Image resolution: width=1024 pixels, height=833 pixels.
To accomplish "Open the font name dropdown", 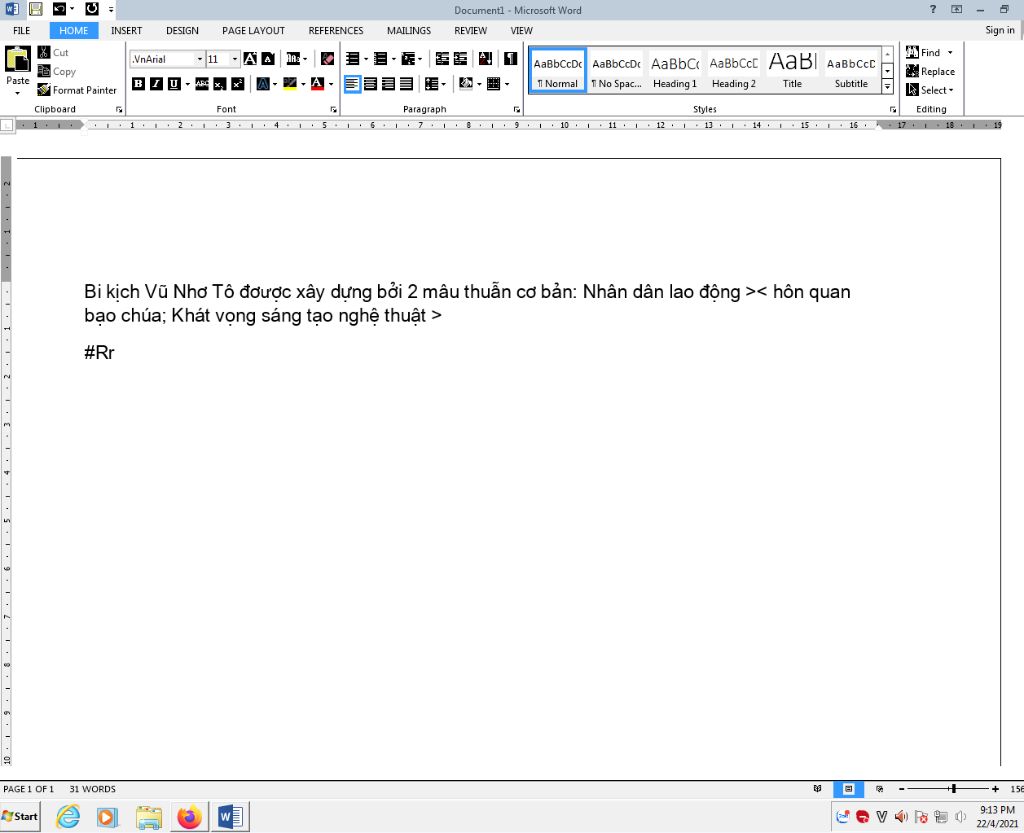I will coord(200,59).
